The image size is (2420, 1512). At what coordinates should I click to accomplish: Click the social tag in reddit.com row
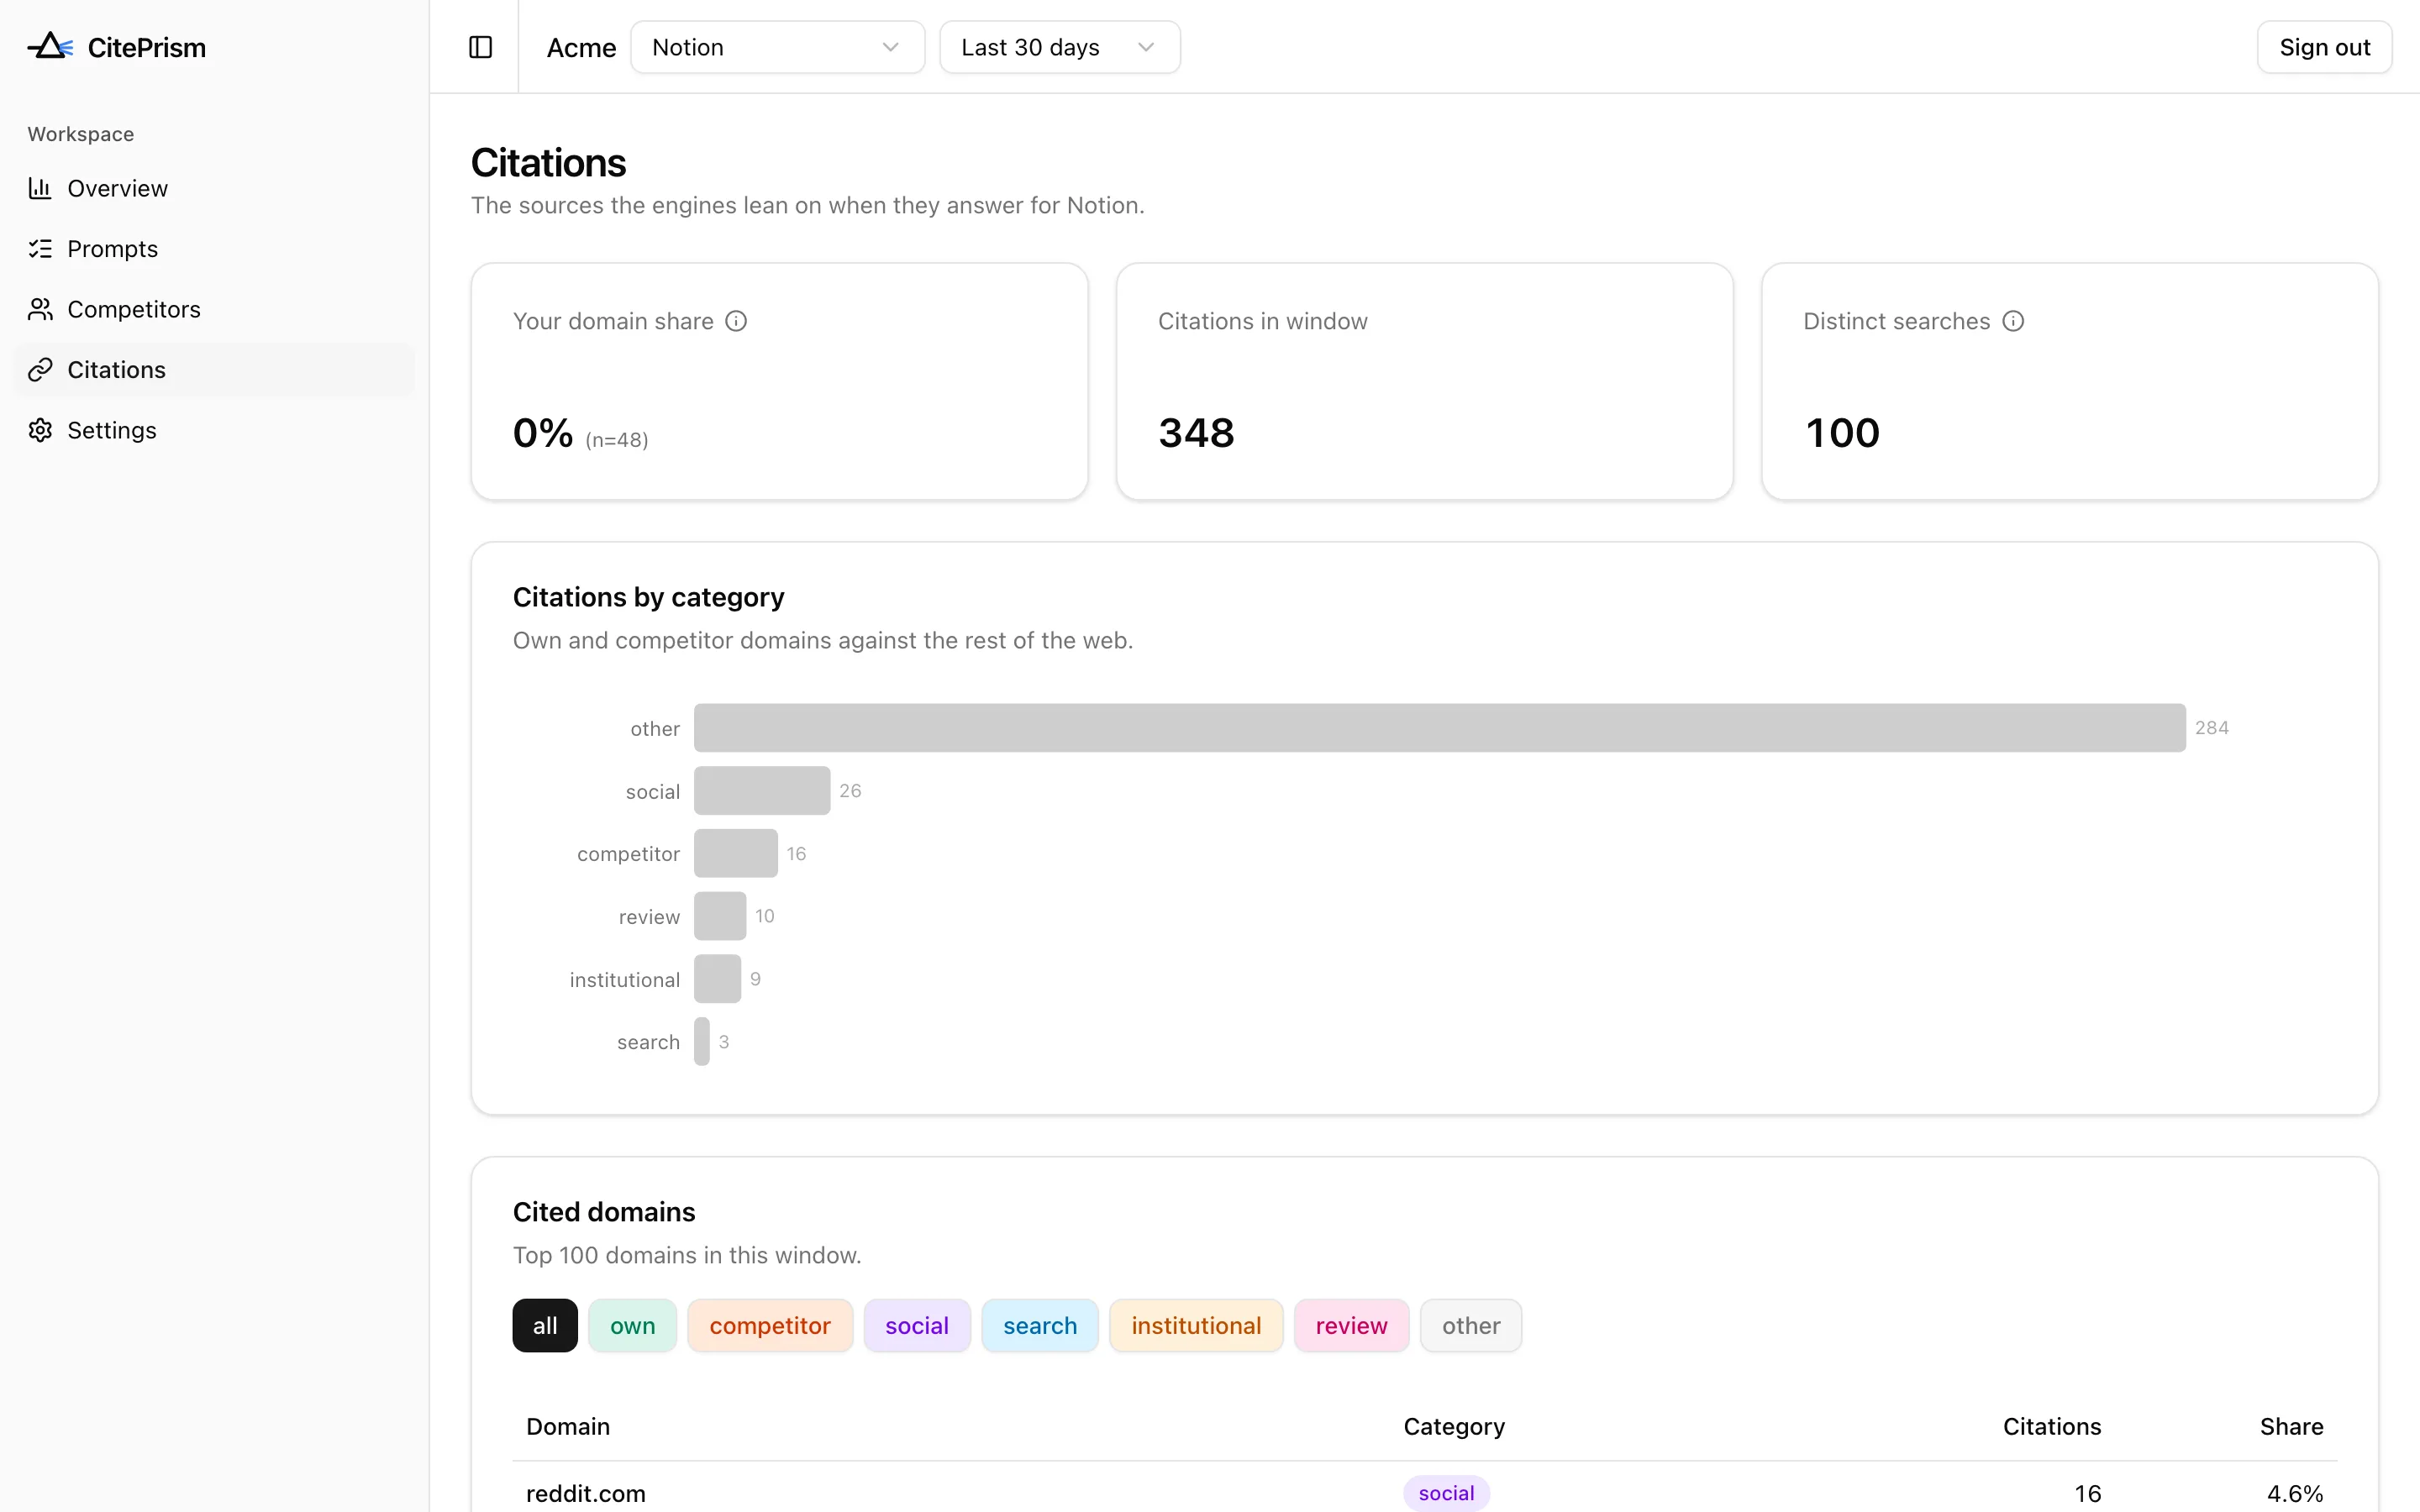click(1446, 1493)
